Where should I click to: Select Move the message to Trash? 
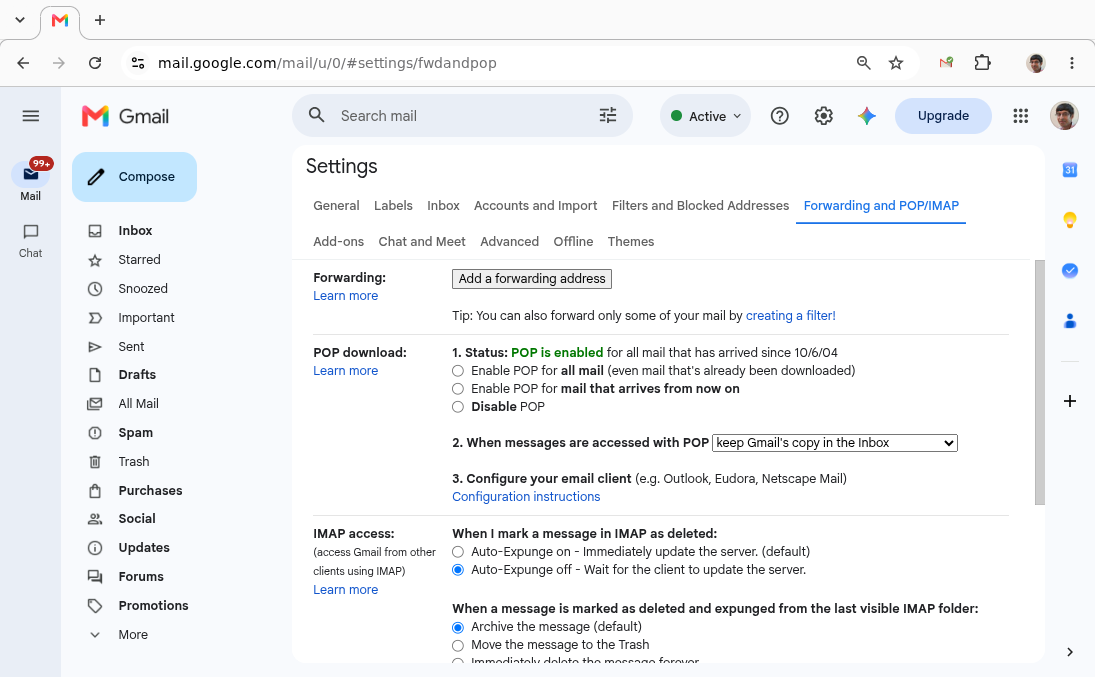click(457, 646)
